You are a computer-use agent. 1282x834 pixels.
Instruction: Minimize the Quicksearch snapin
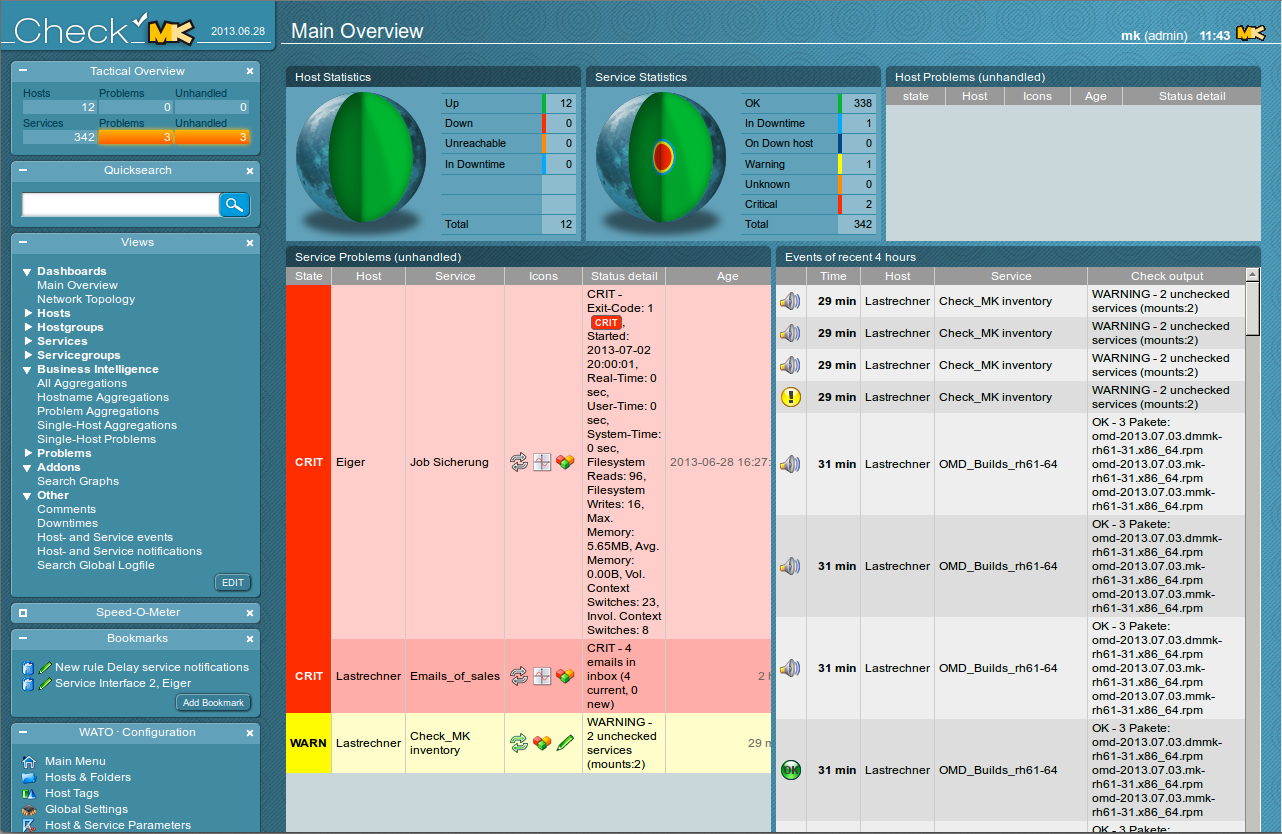[x=23, y=170]
